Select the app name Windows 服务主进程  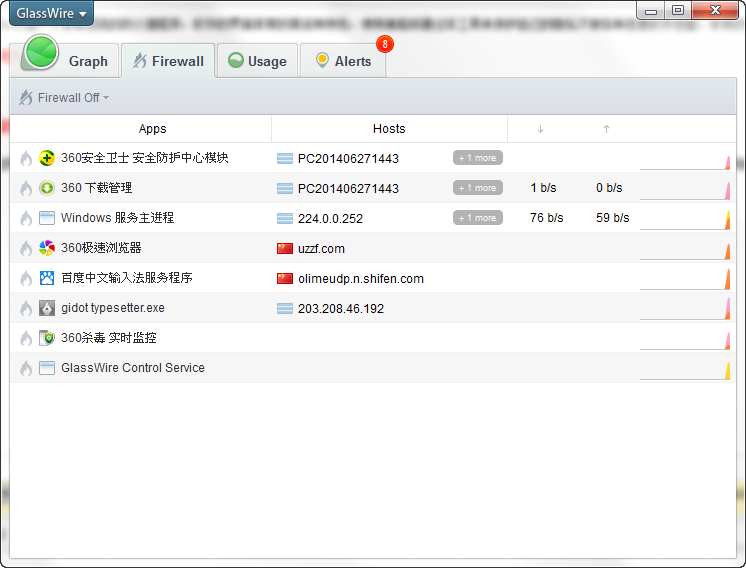click(x=118, y=218)
